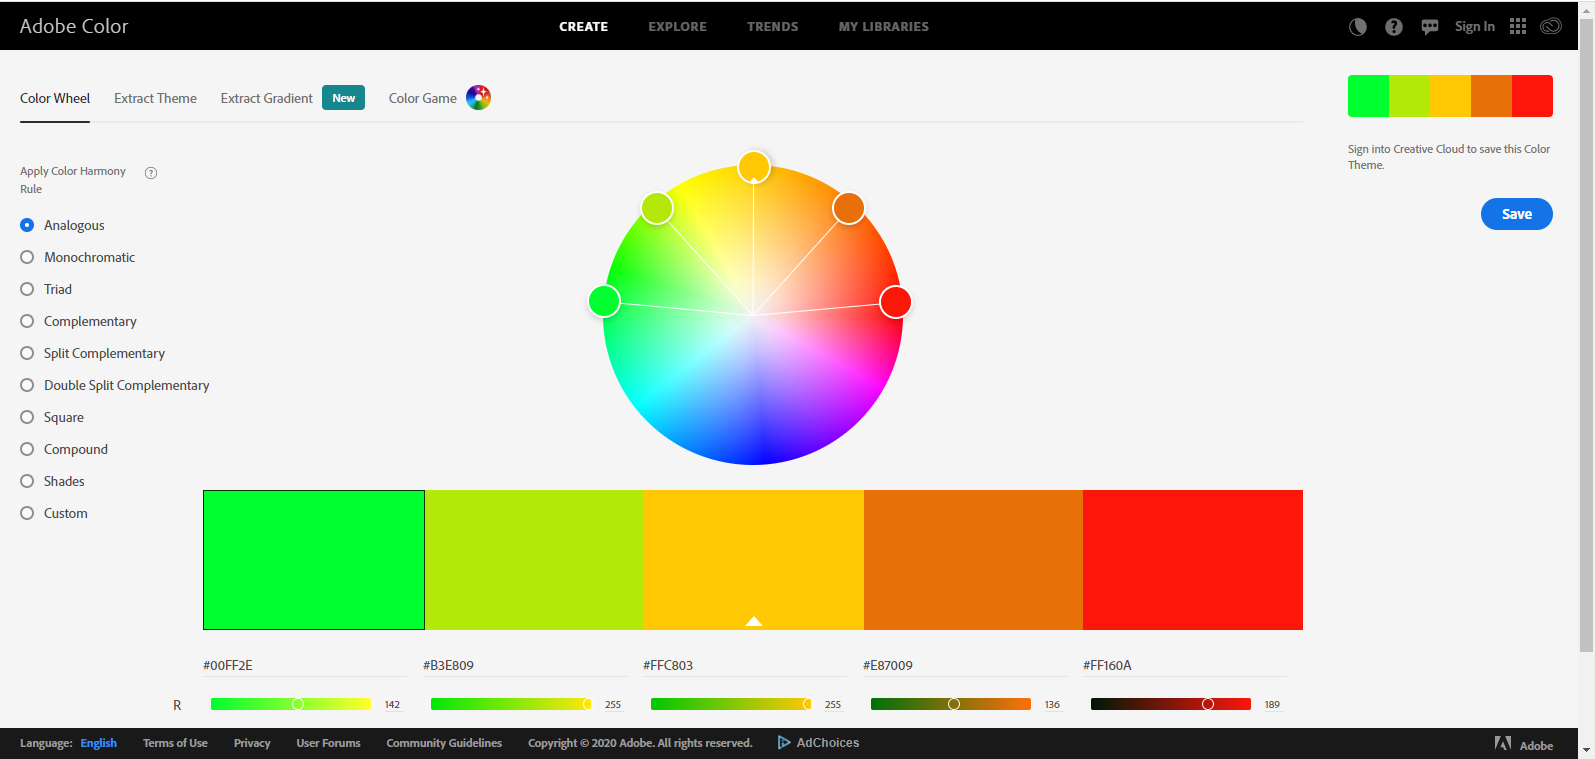The height and width of the screenshot is (759, 1595).
Task: Select the red #FF160A color swatch
Action: [1193, 560]
